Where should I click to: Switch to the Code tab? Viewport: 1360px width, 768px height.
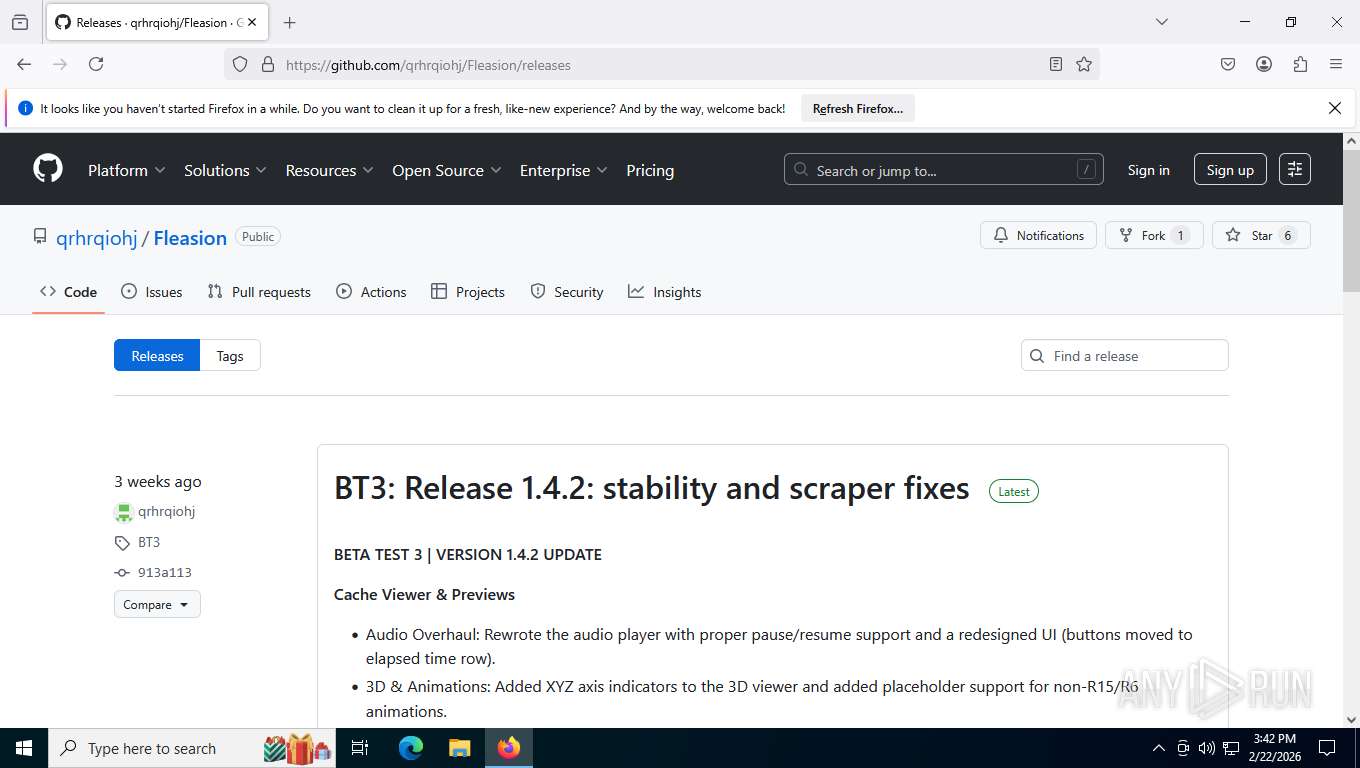click(x=68, y=292)
